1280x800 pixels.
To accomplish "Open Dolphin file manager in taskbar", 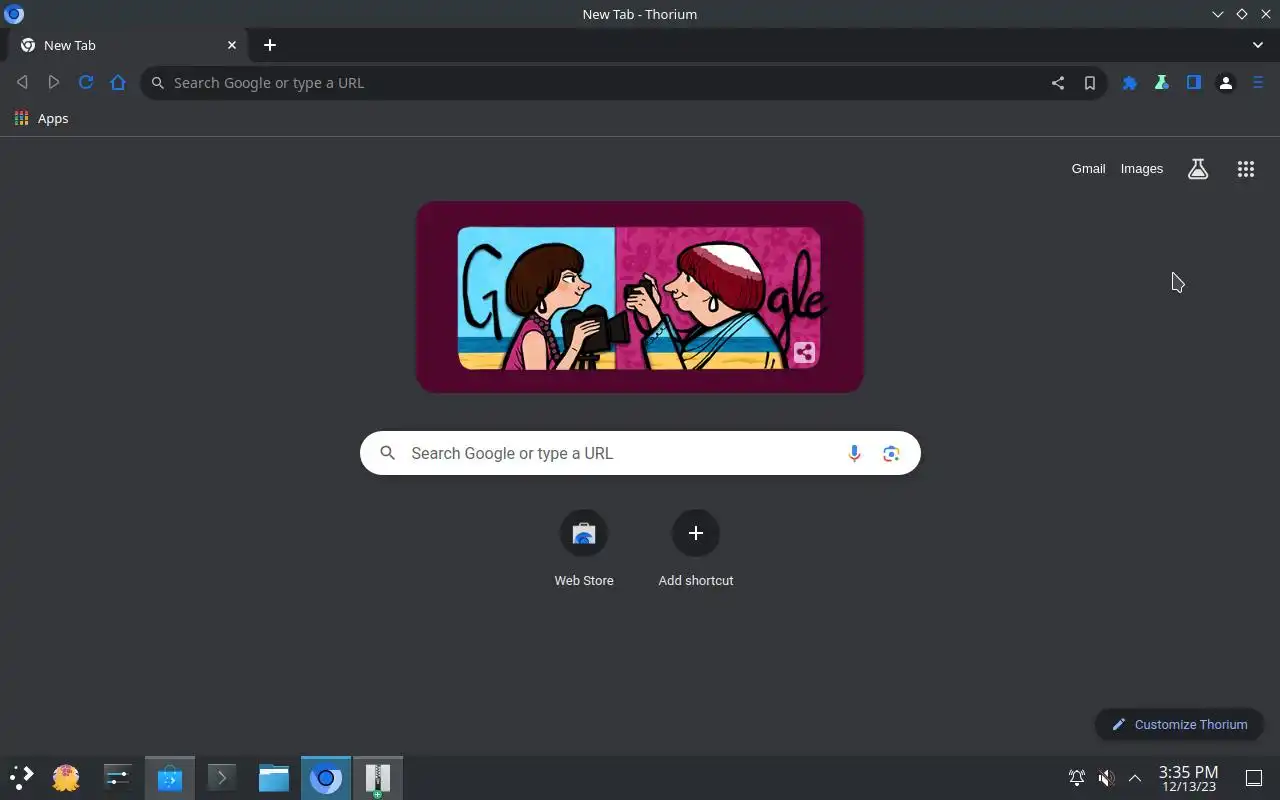I will [x=274, y=777].
